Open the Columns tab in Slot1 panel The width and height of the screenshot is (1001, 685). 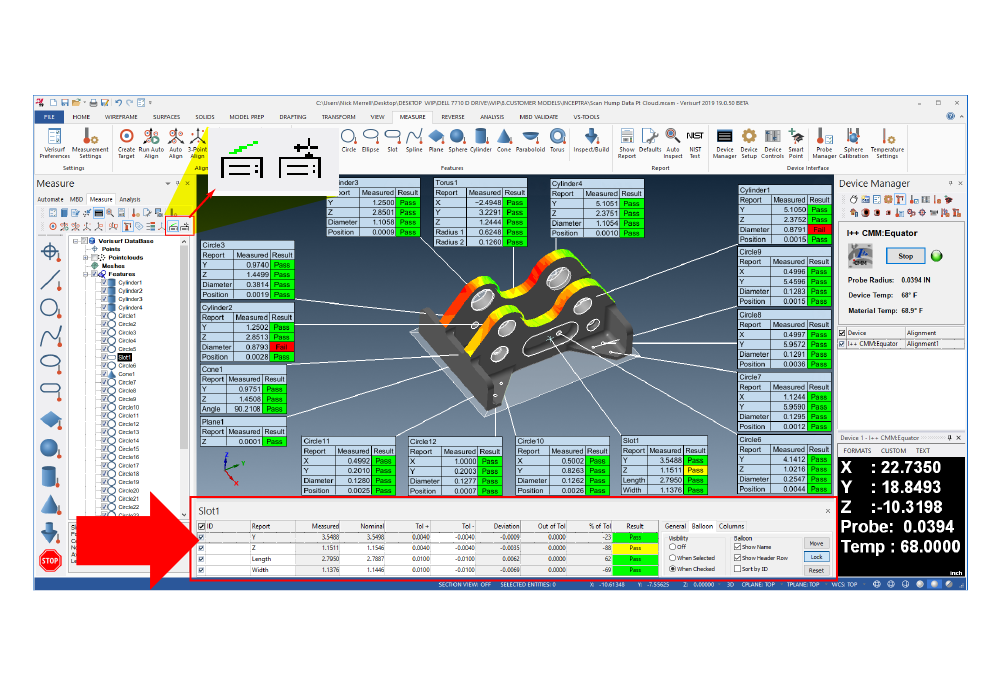click(732, 526)
